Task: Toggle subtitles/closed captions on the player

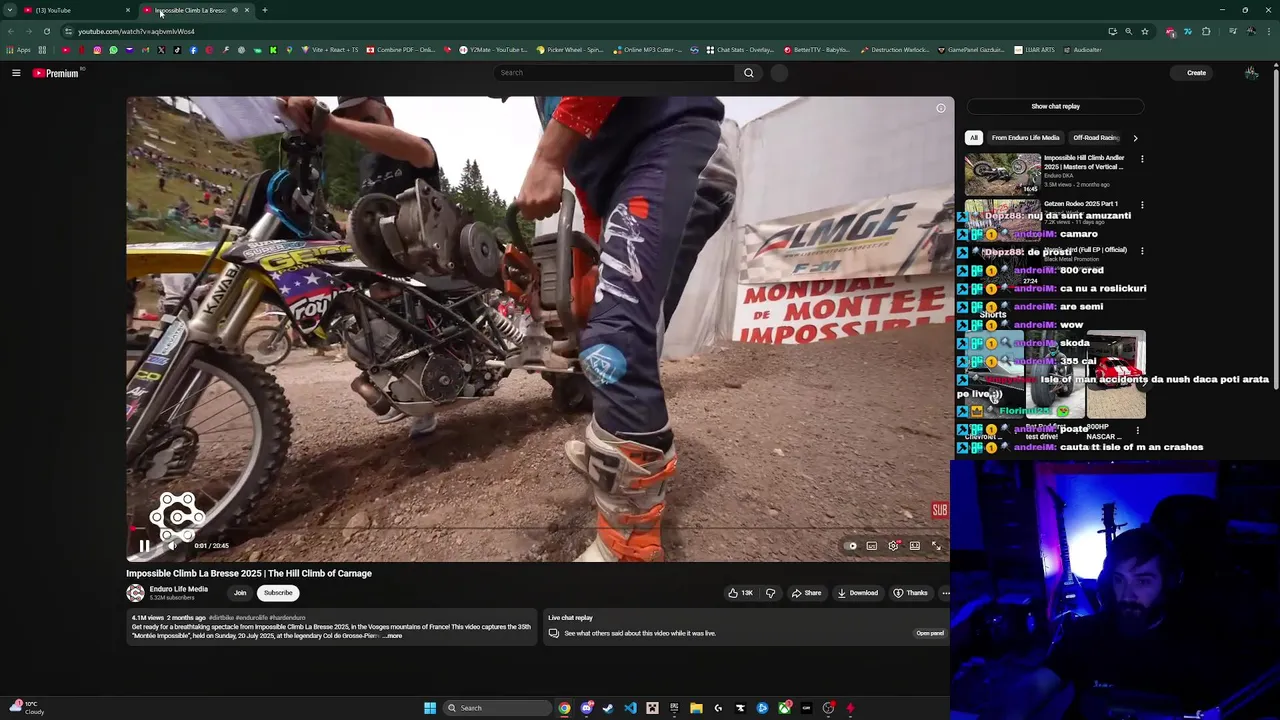Action: tap(872, 546)
